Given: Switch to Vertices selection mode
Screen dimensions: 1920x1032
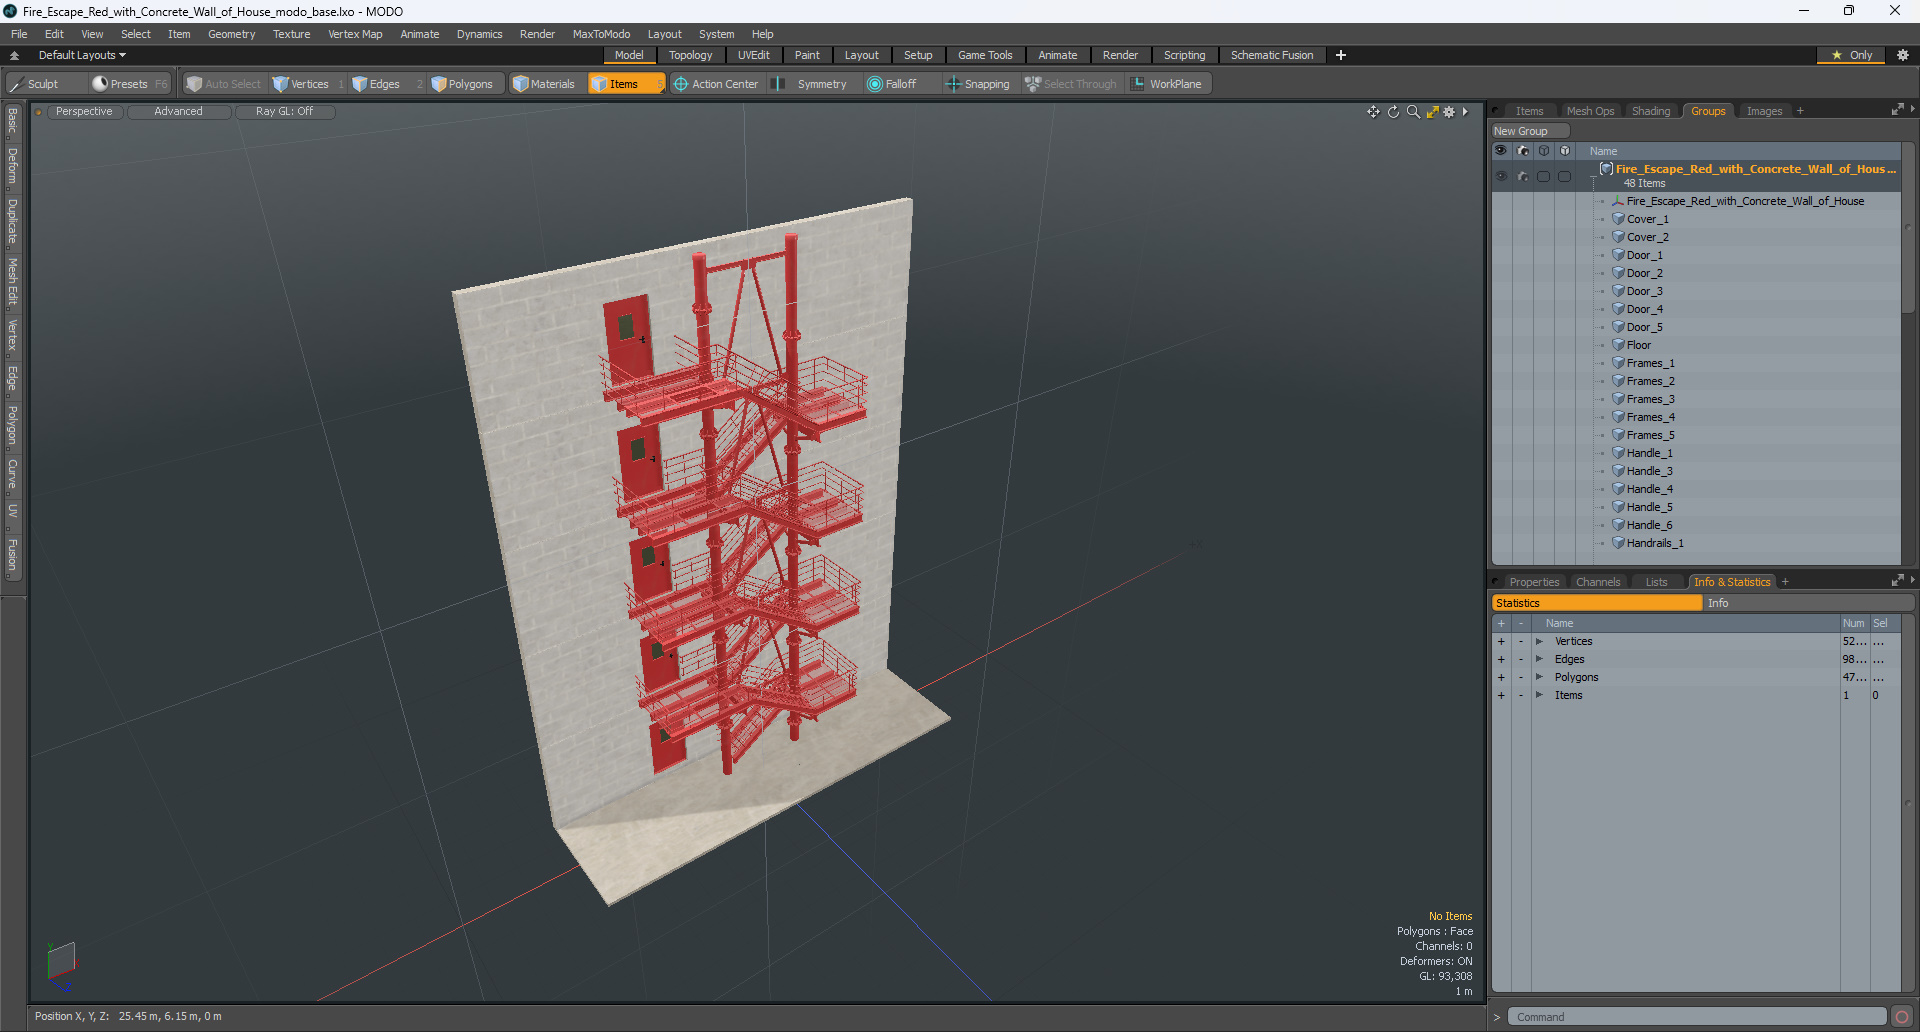Looking at the screenshot, I should pos(301,84).
